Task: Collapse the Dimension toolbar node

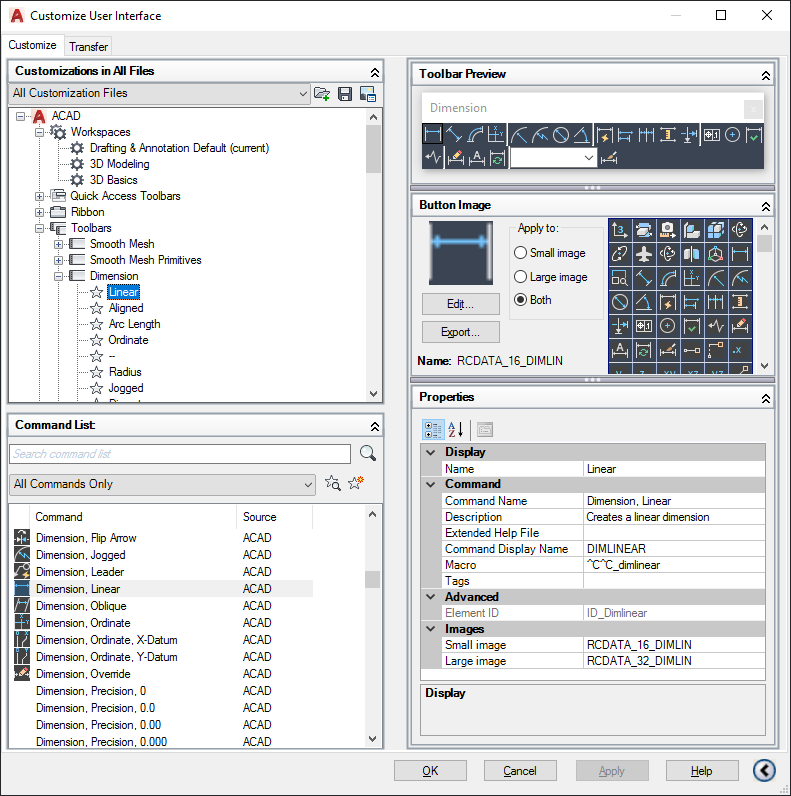Action: [58, 277]
